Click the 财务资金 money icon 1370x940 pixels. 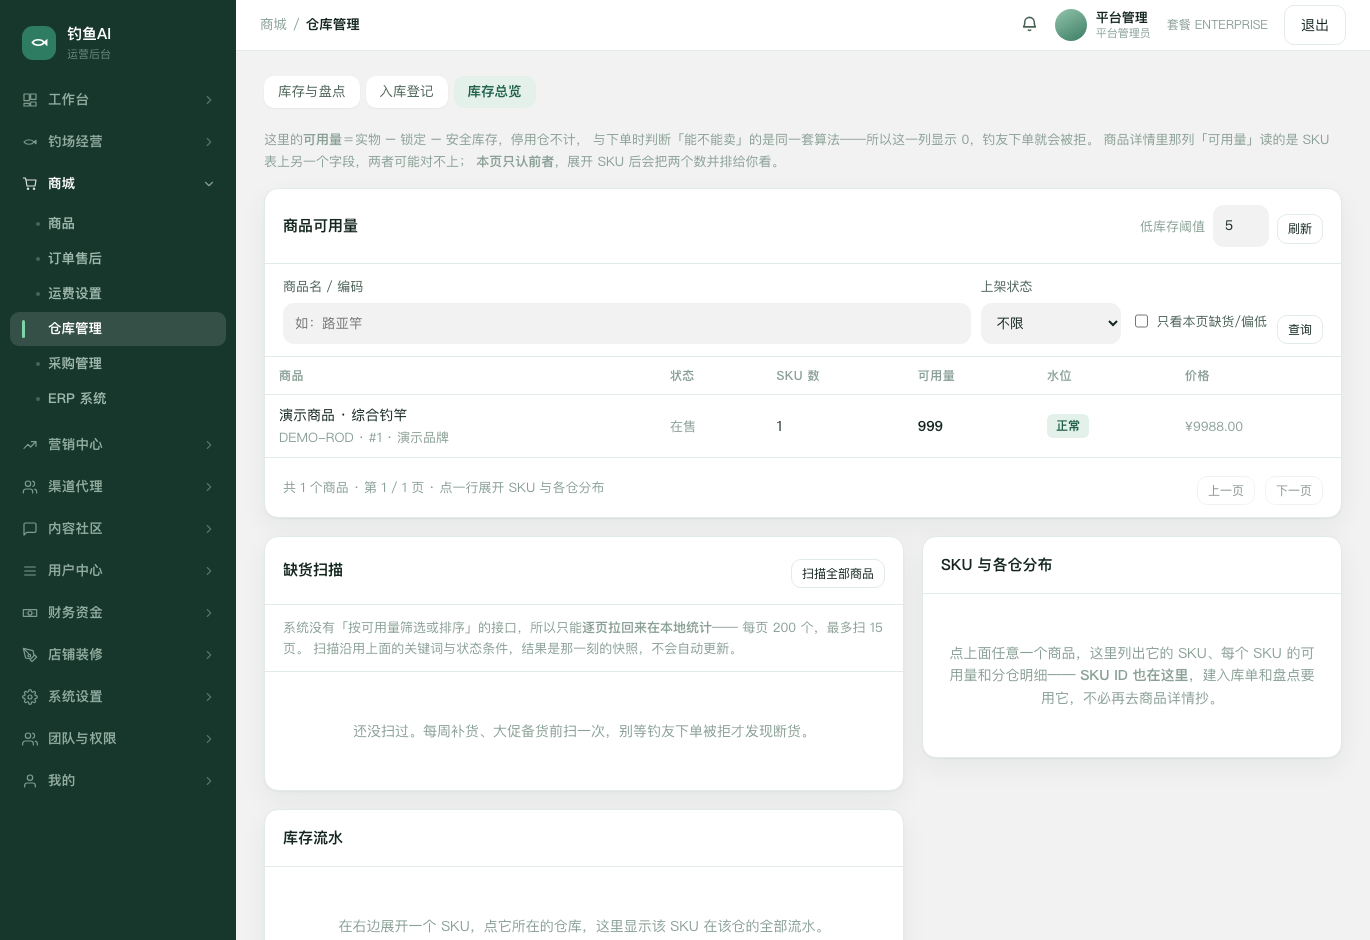(30, 613)
